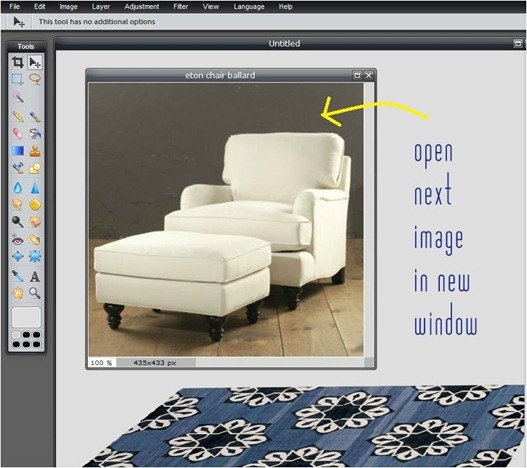
Task: Open the Filter menu
Action: click(180, 6)
